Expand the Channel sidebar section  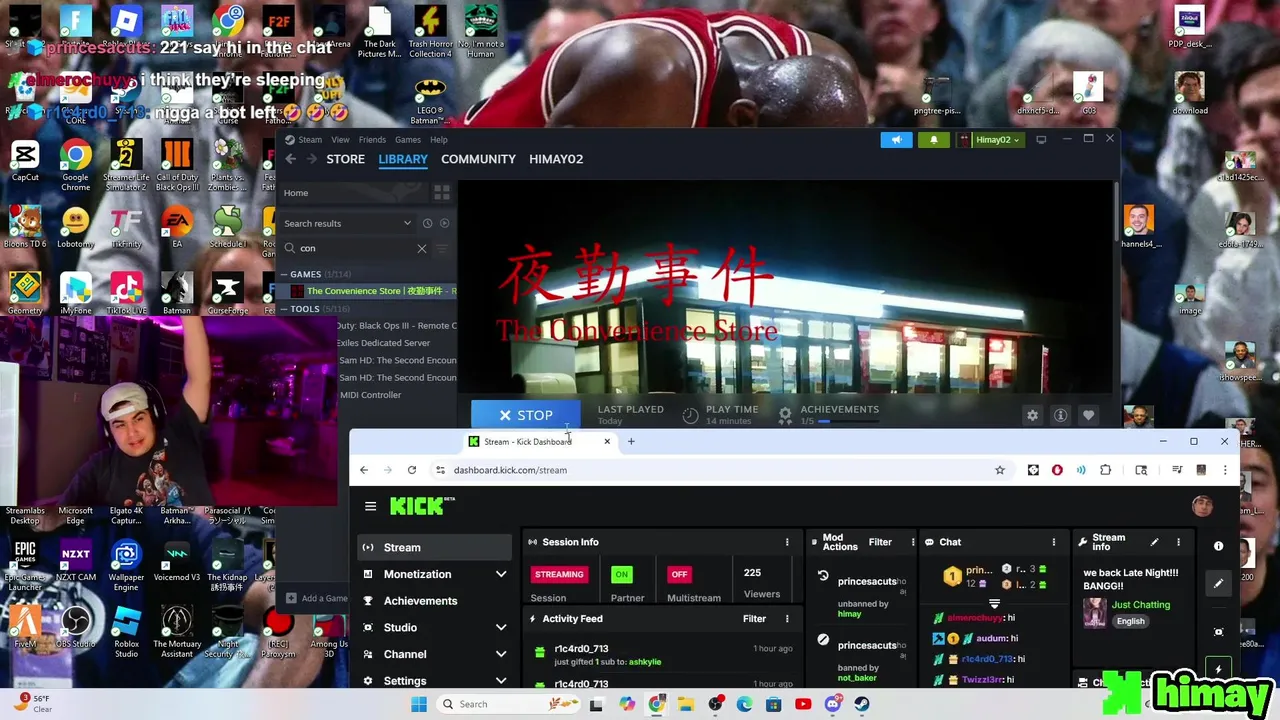(x=501, y=654)
